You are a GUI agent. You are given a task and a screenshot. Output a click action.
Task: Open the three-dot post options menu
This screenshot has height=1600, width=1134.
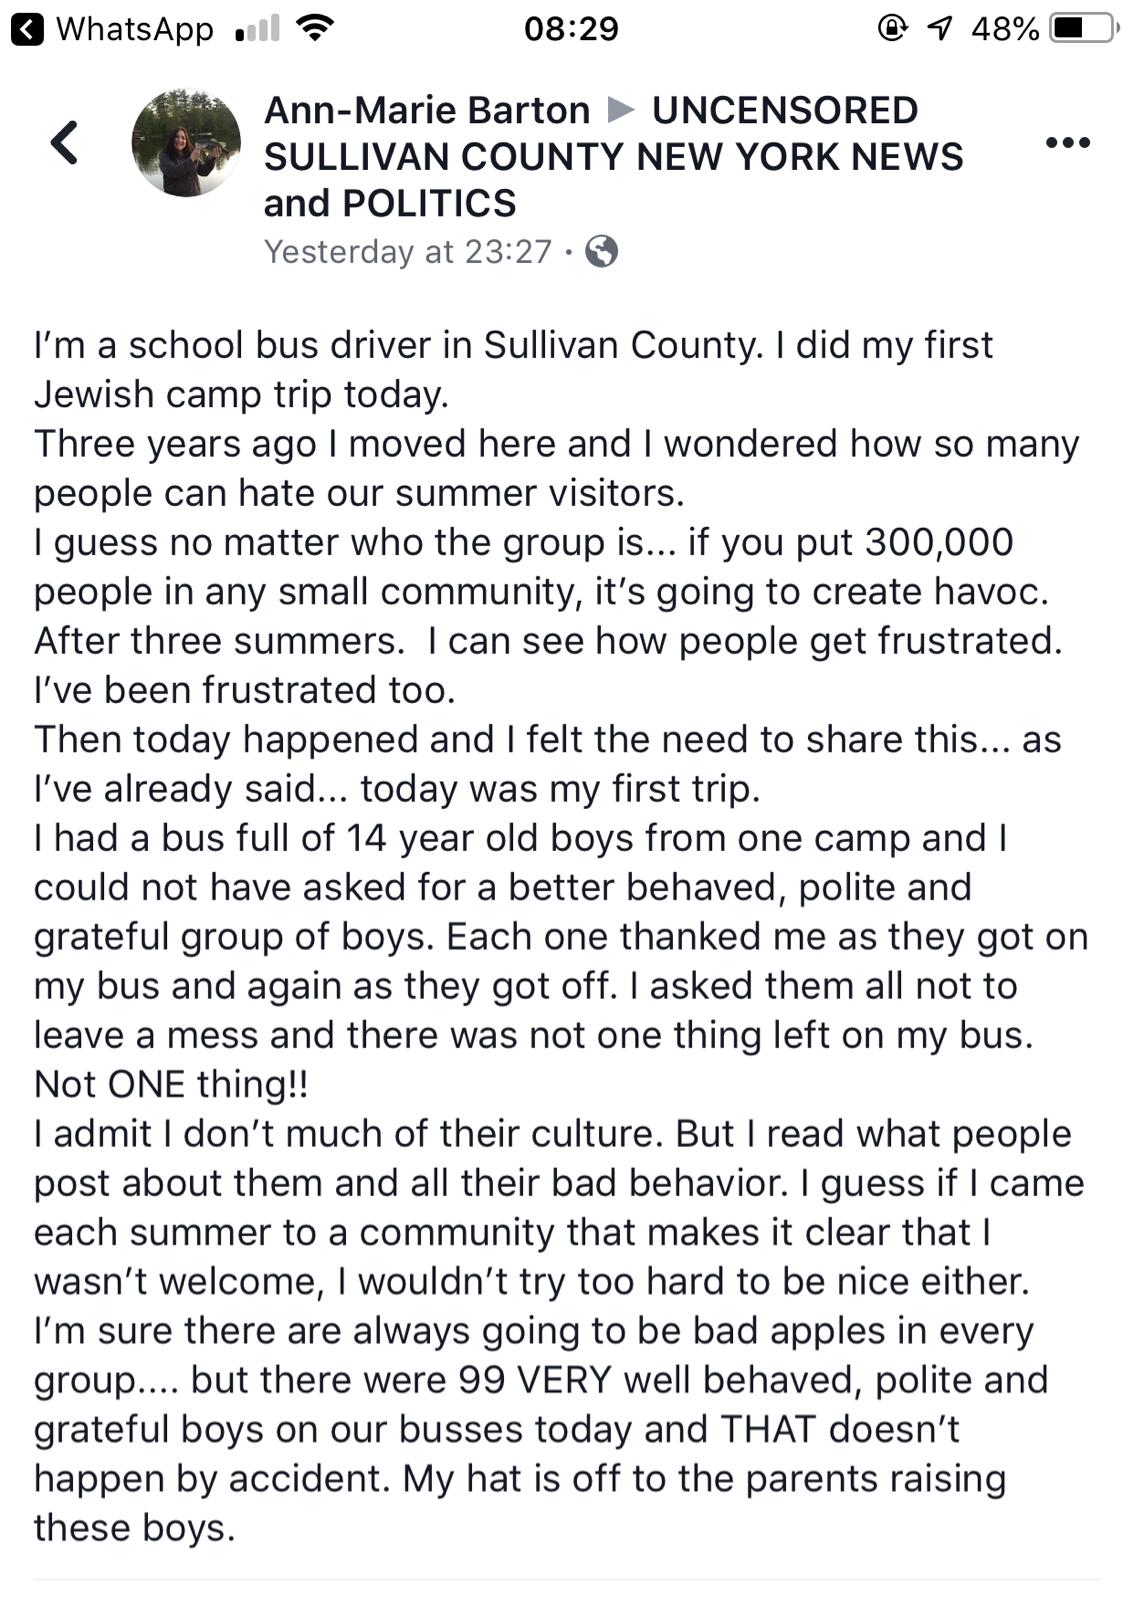(1067, 143)
